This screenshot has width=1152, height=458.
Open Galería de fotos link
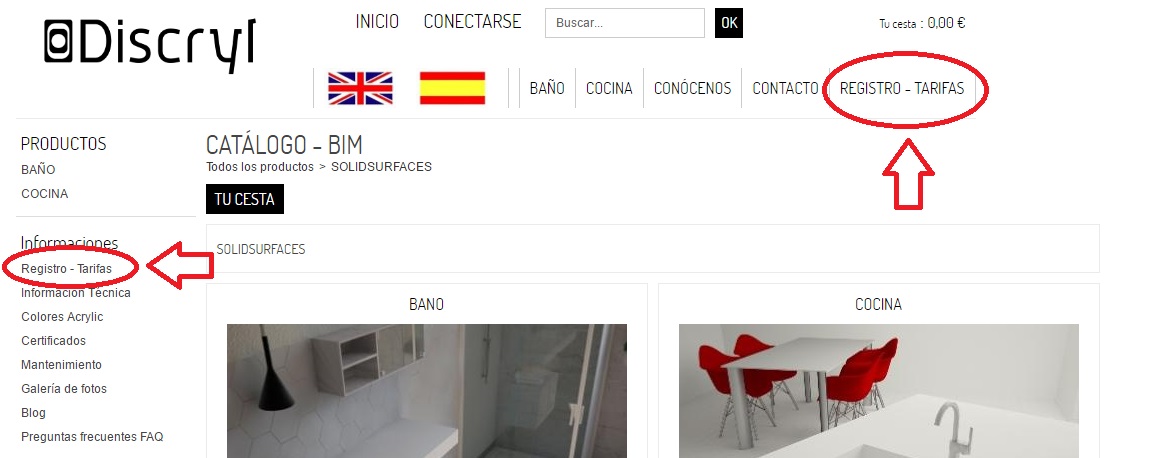click(64, 388)
